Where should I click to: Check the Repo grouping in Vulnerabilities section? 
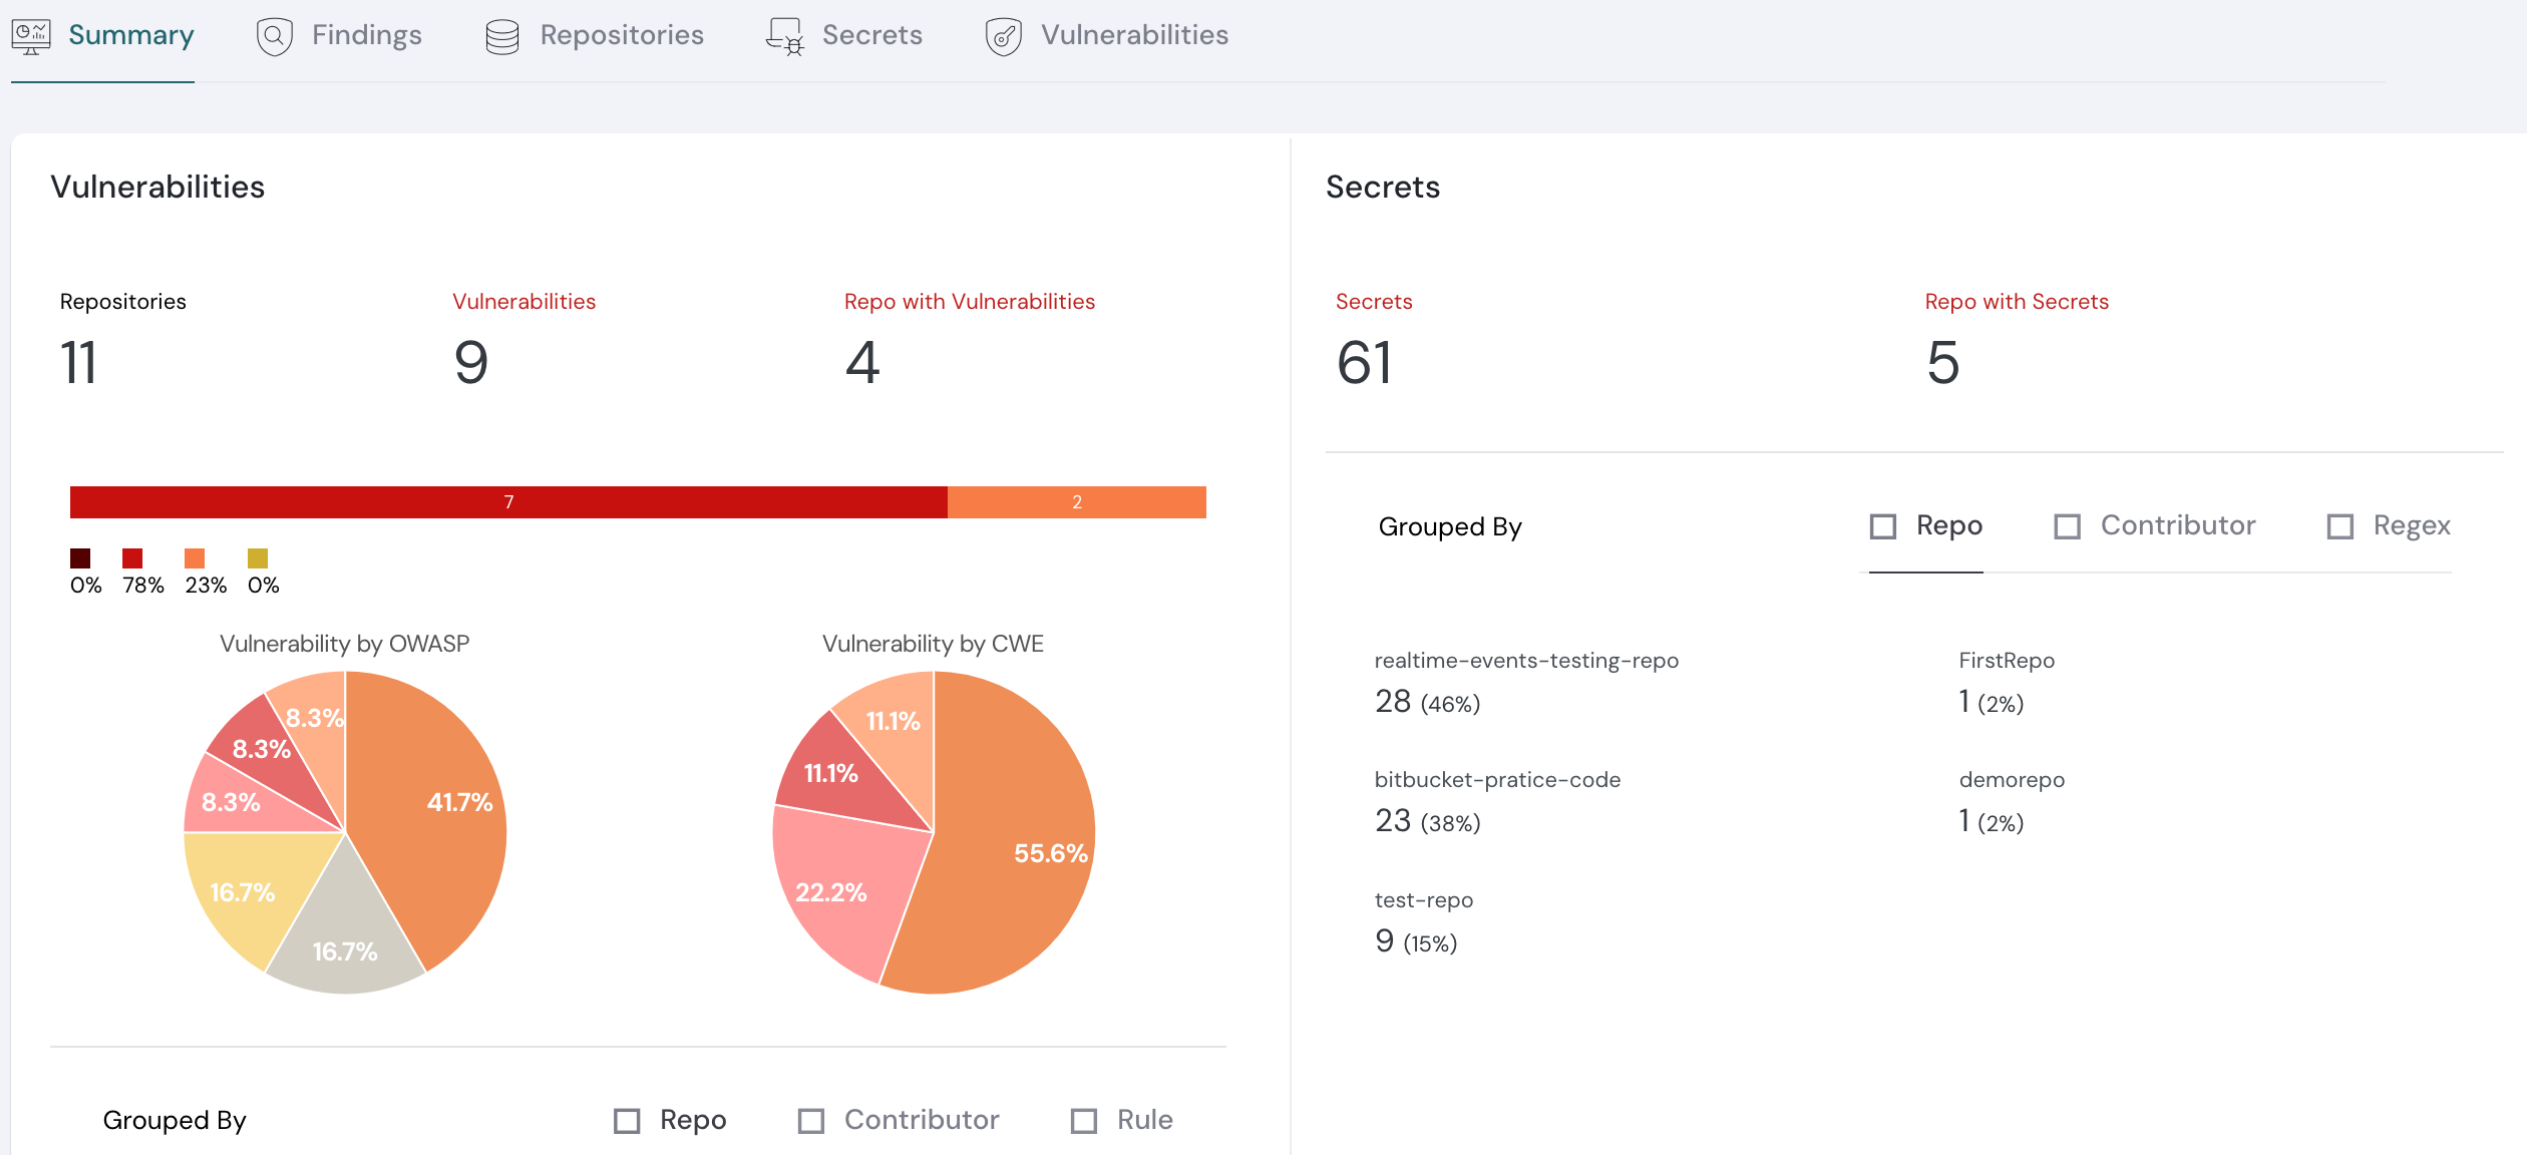coord(627,1120)
